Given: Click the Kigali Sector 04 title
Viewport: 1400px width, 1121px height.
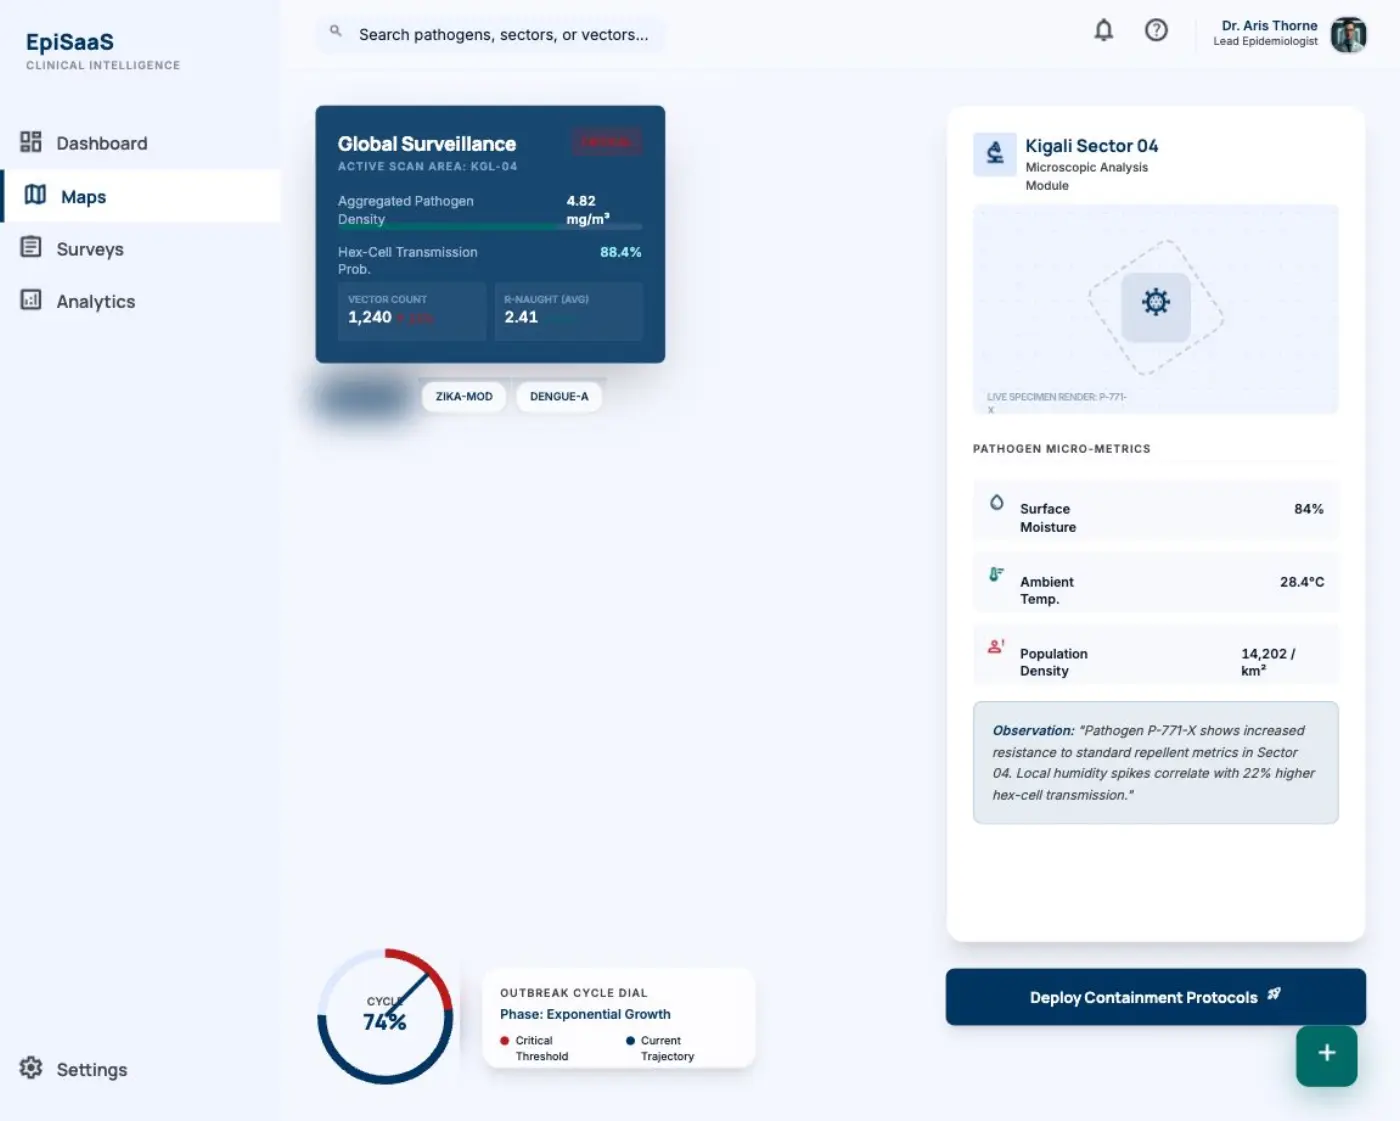Looking at the screenshot, I should pyautogui.click(x=1091, y=146).
